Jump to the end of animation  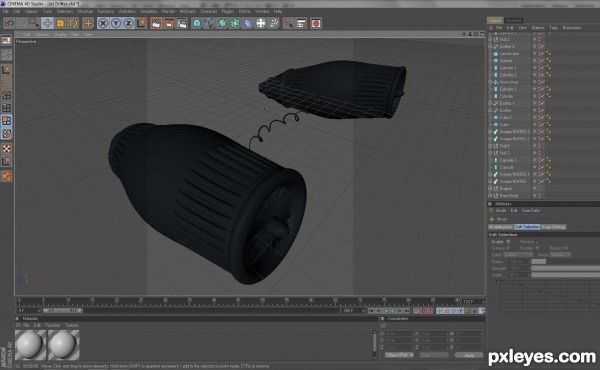point(407,311)
